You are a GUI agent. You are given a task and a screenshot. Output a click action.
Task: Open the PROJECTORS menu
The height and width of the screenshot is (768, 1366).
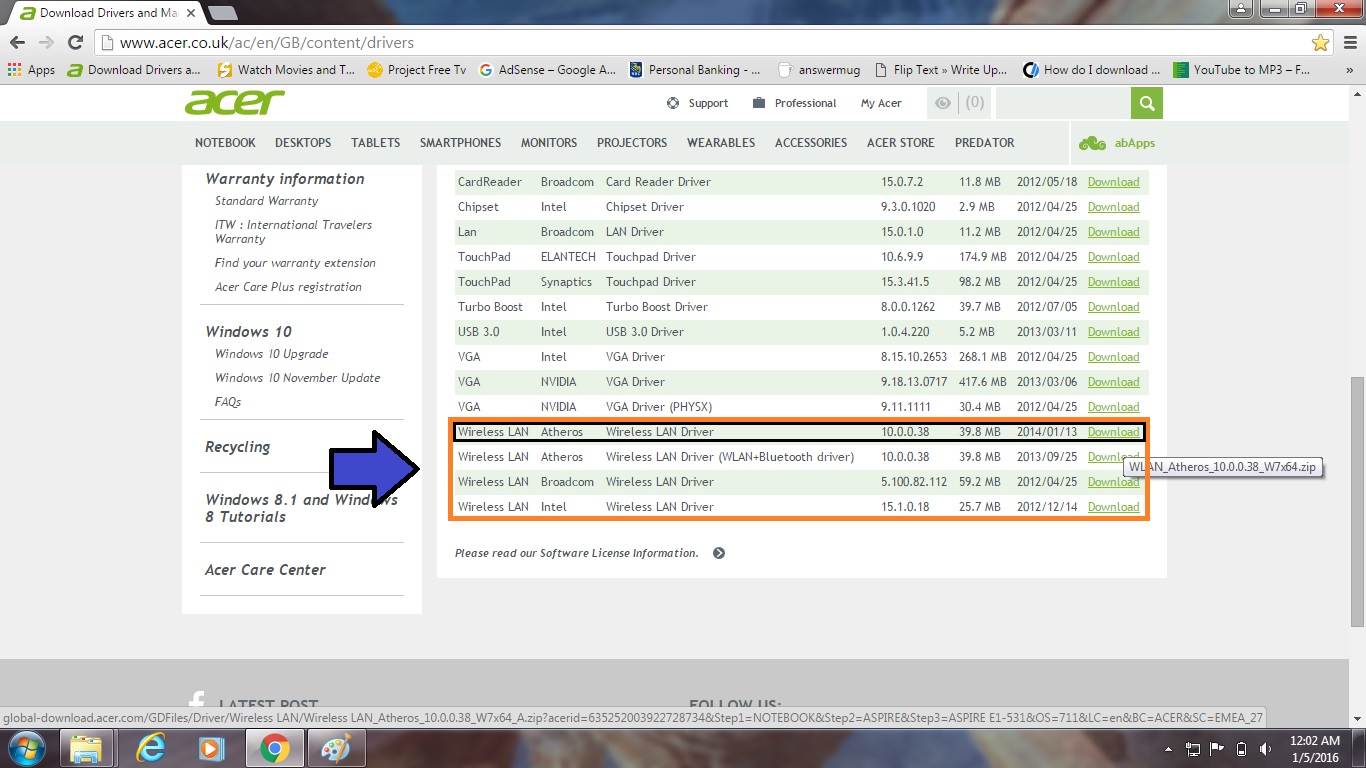pyautogui.click(x=632, y=143)
